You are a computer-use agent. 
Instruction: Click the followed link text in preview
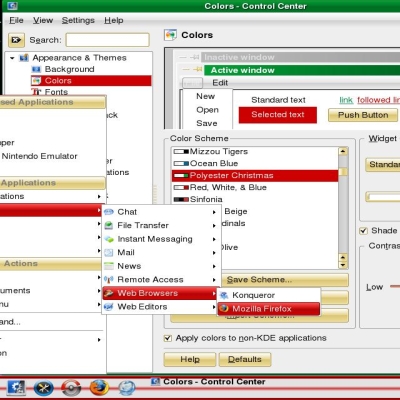point(378,100)
